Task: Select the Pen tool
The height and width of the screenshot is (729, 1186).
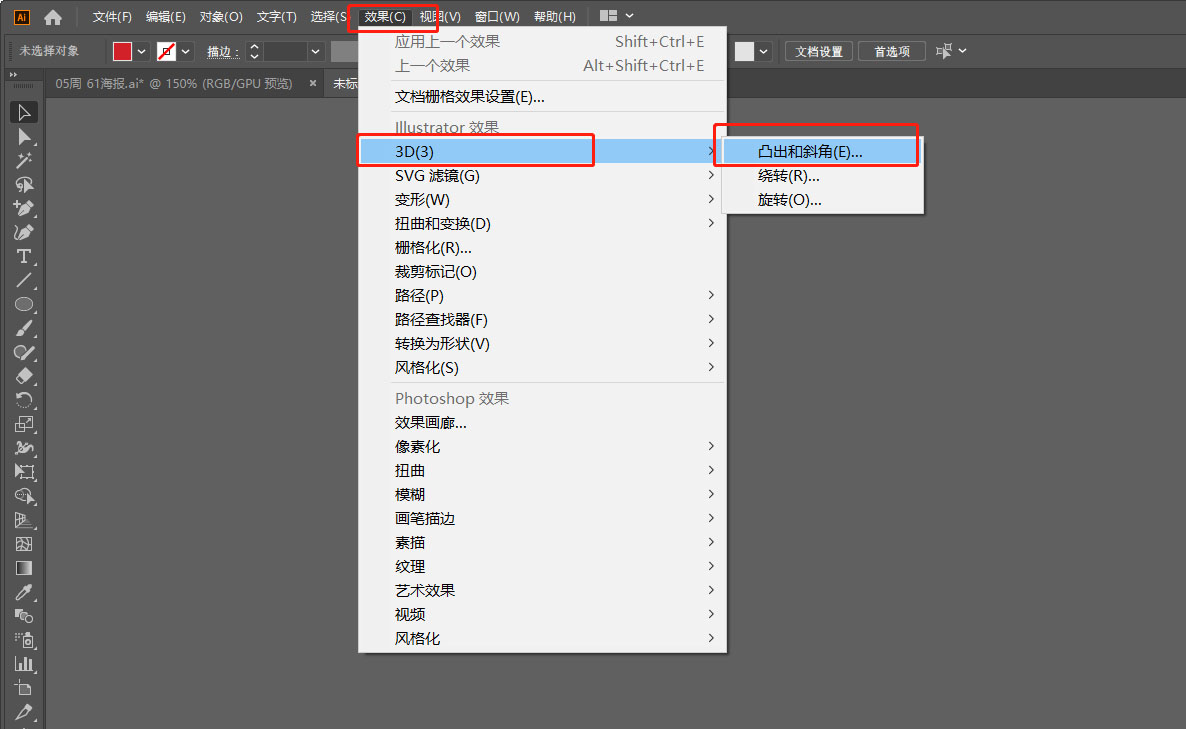Action: 23,208
